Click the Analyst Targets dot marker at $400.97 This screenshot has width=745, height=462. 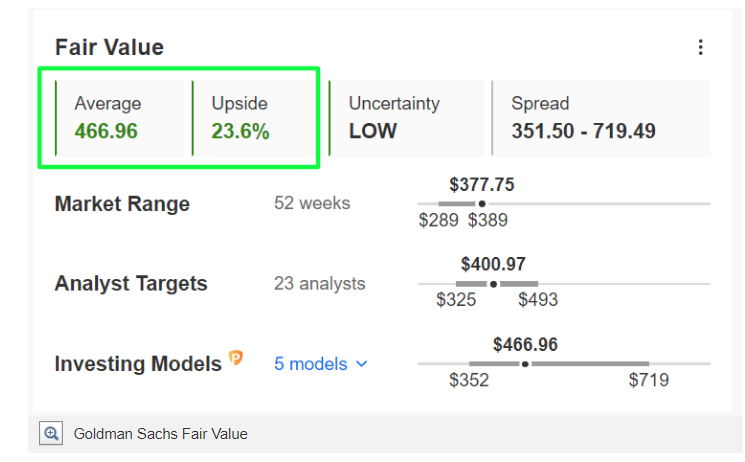coord(493,284)
